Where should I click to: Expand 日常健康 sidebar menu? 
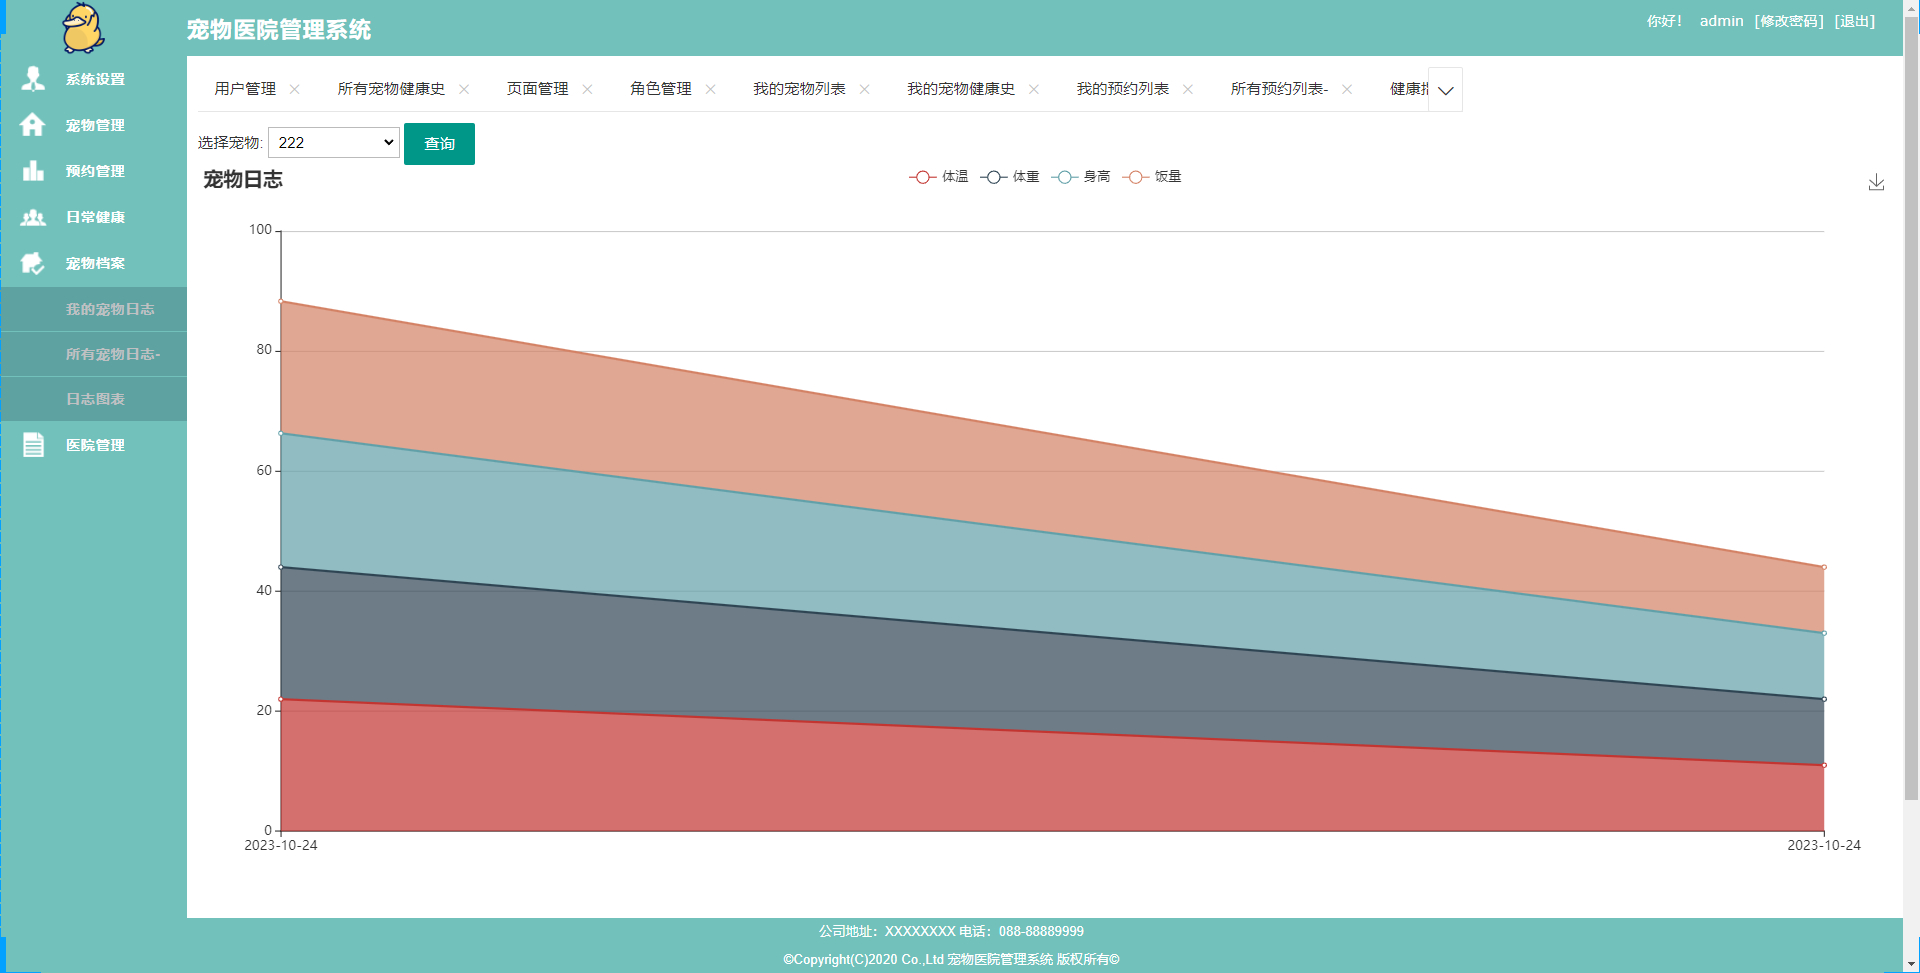(94, 217)
